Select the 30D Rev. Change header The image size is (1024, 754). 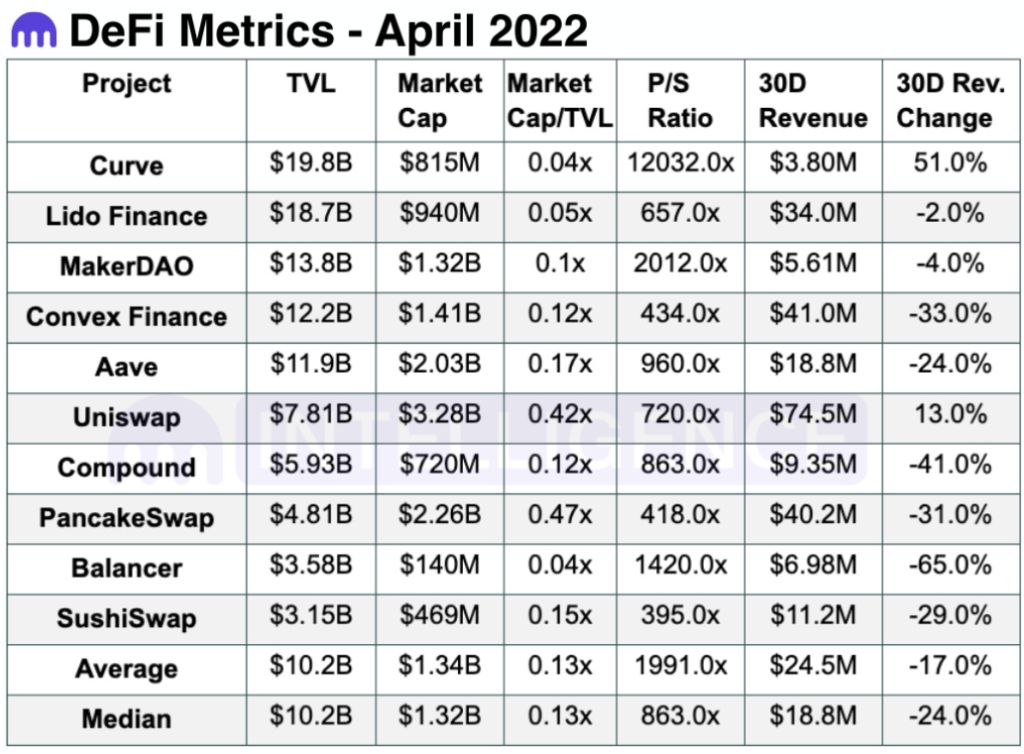click(x=949, y=101)
